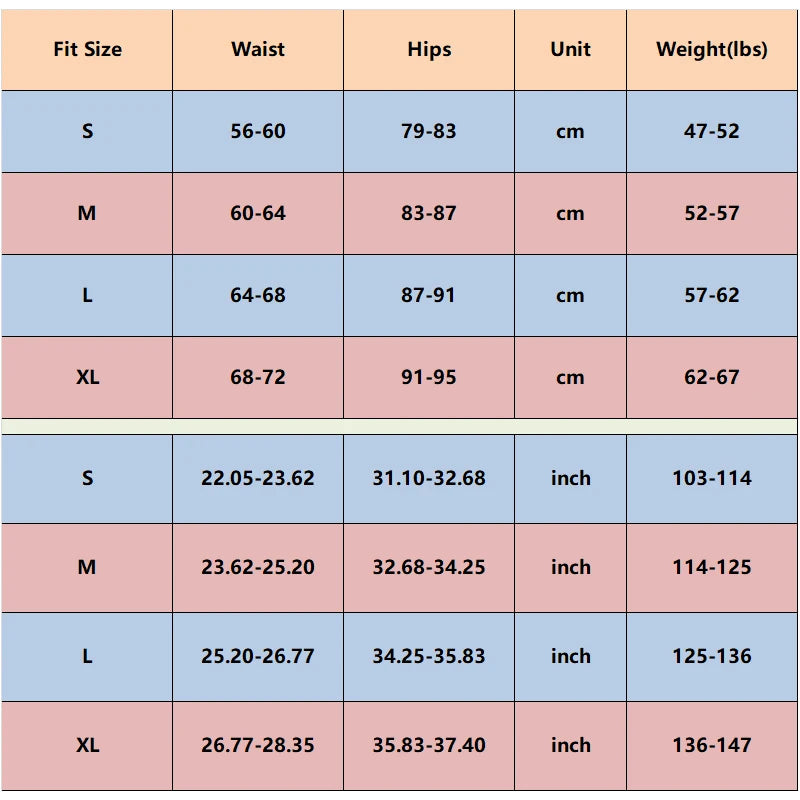Click waist value 26.77-28.35
The width and height of the screenshot is (800, 800).
point(258,745)
